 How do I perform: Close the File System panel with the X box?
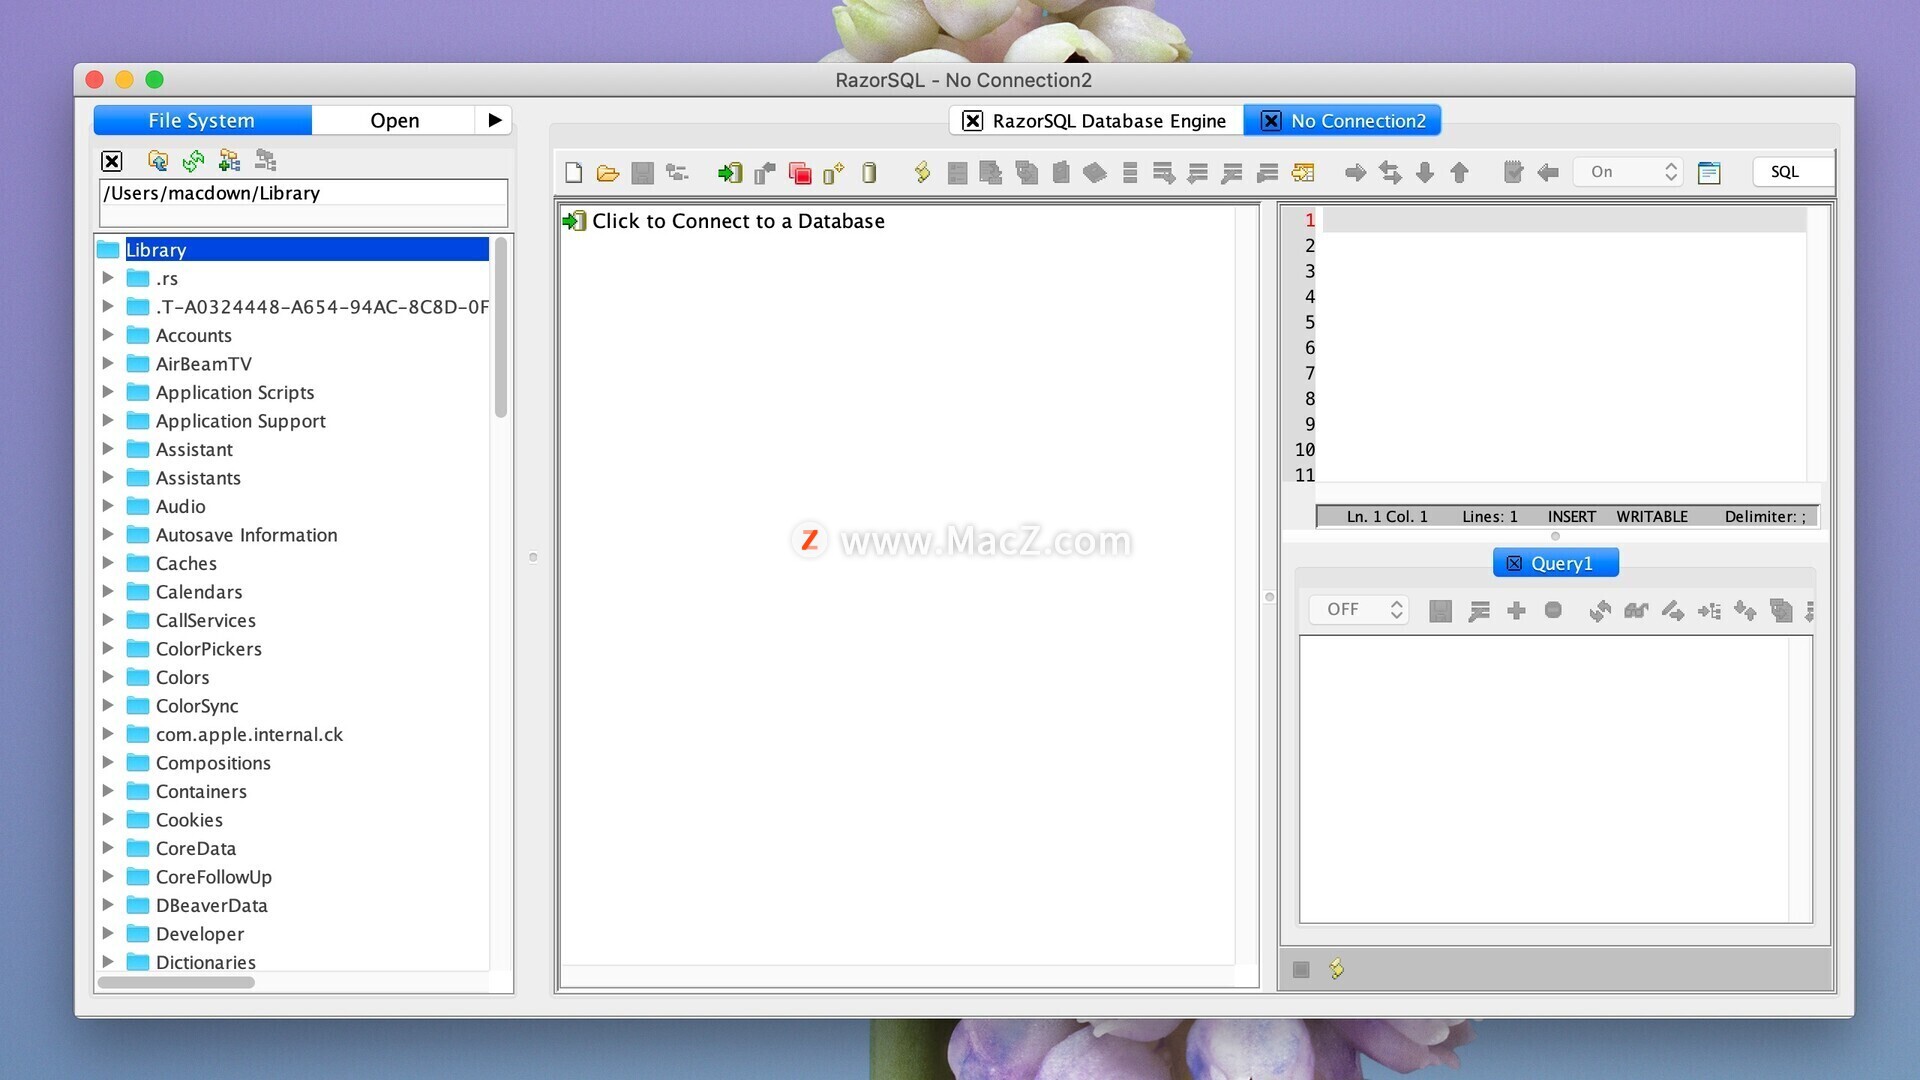[x=112, y=160]
